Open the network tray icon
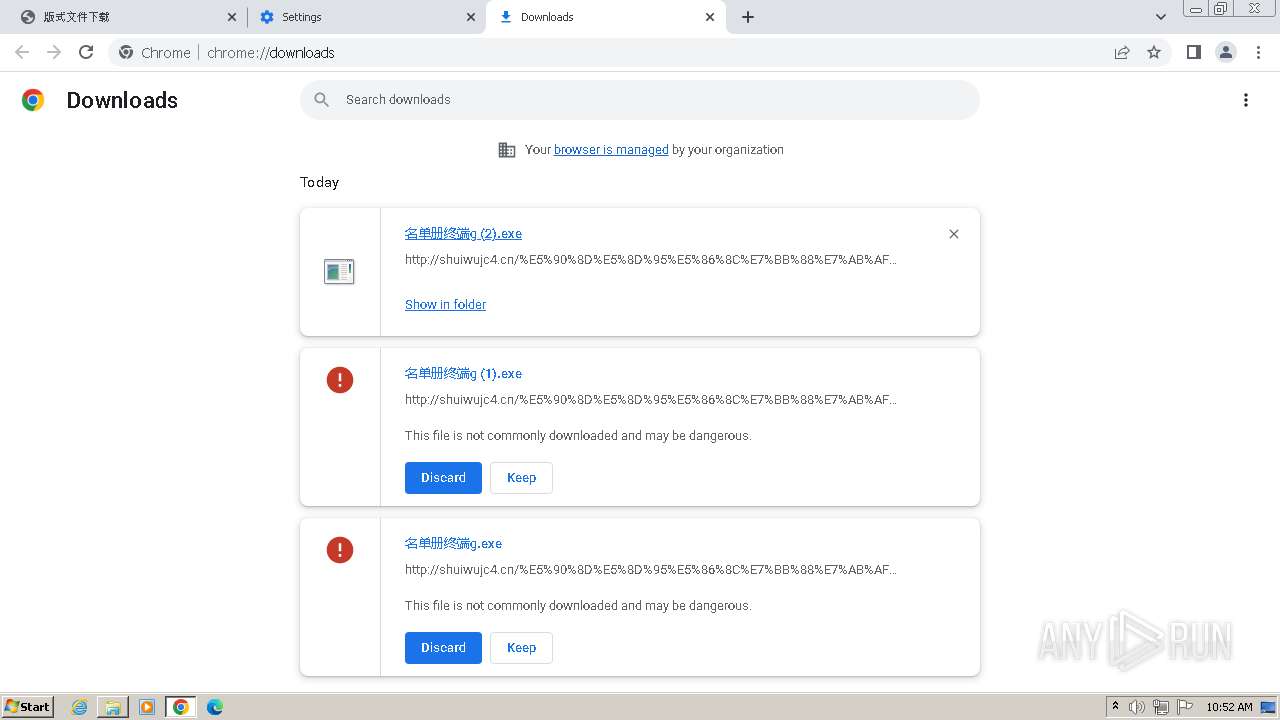 coord(1161,707)
